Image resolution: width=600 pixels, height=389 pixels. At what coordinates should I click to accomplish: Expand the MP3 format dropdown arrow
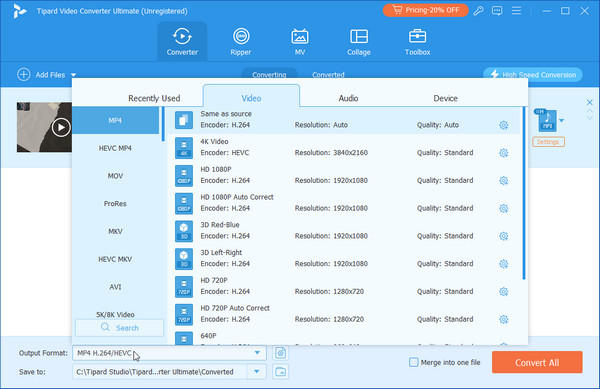coord(561,120)
